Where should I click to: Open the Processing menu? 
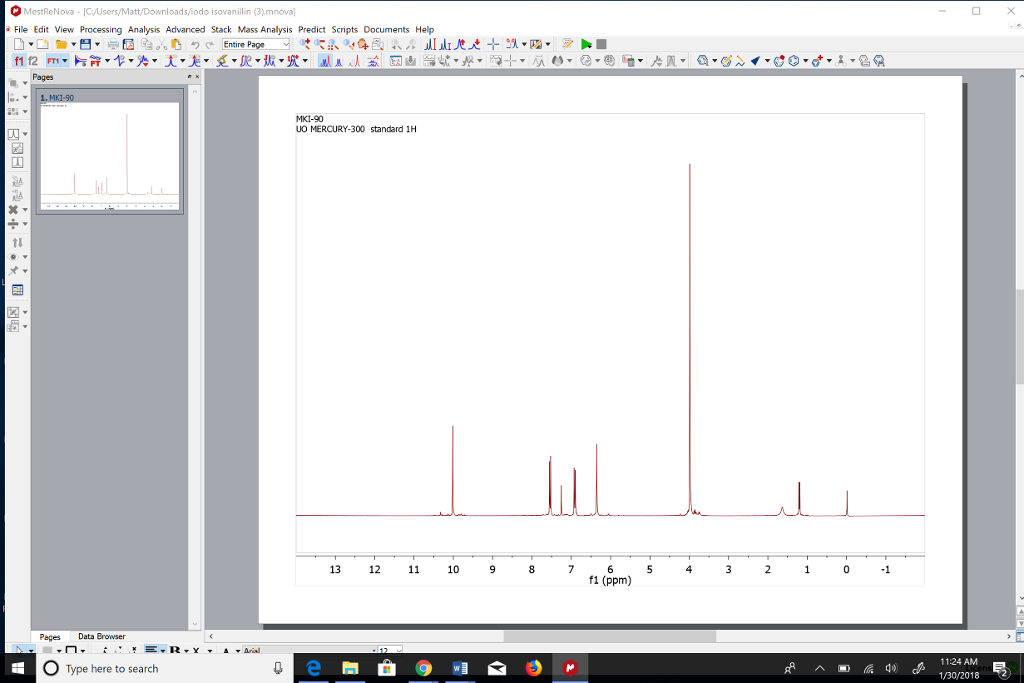click(x=100, y=30)
